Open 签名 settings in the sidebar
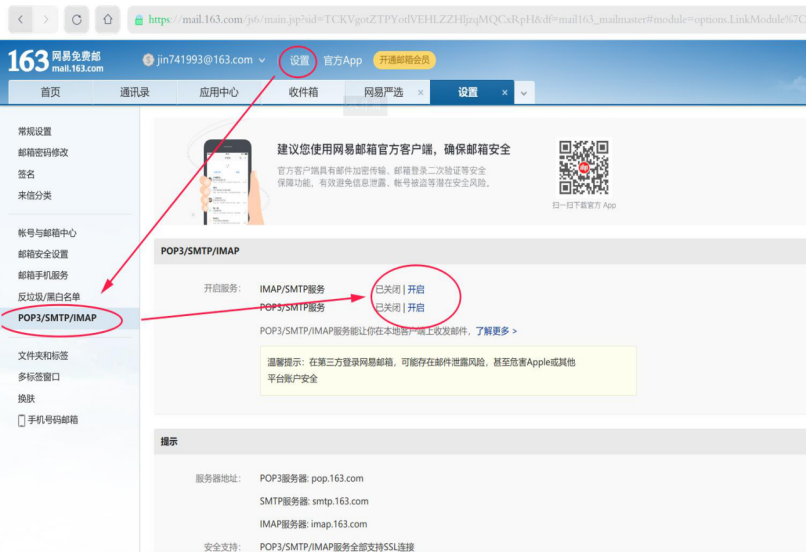 (26, 174)
